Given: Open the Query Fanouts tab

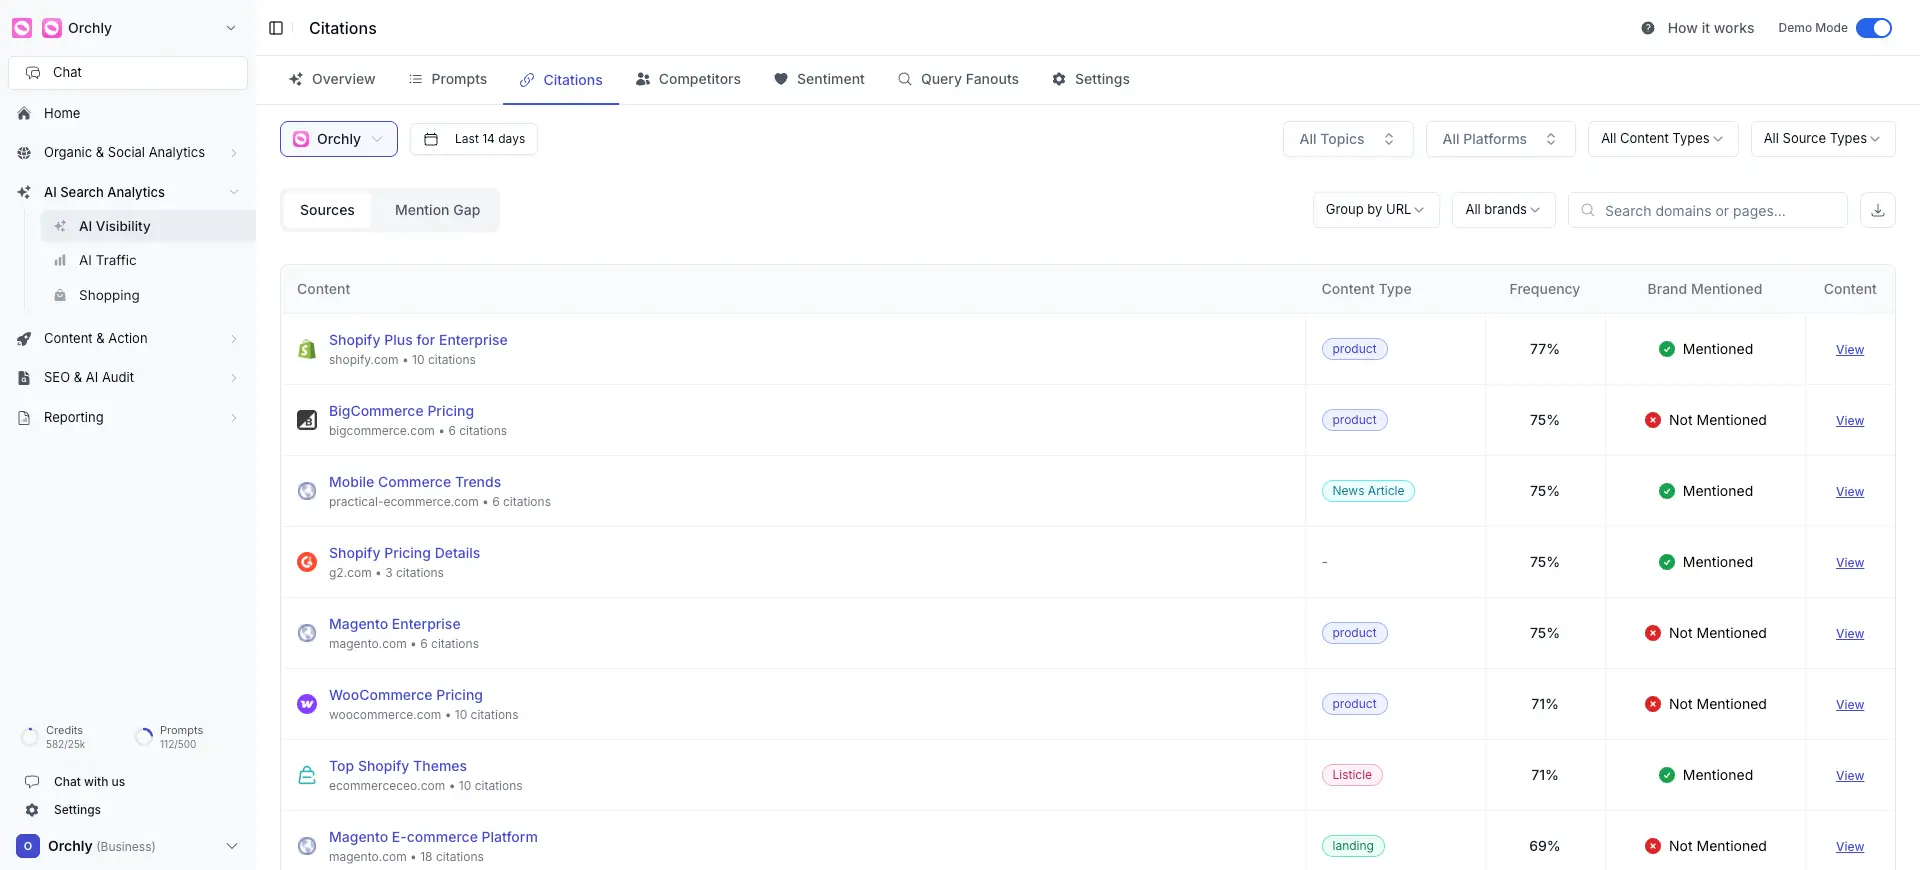Looking at the screenshot, I should pyautogui.click(x=958, y=79).
